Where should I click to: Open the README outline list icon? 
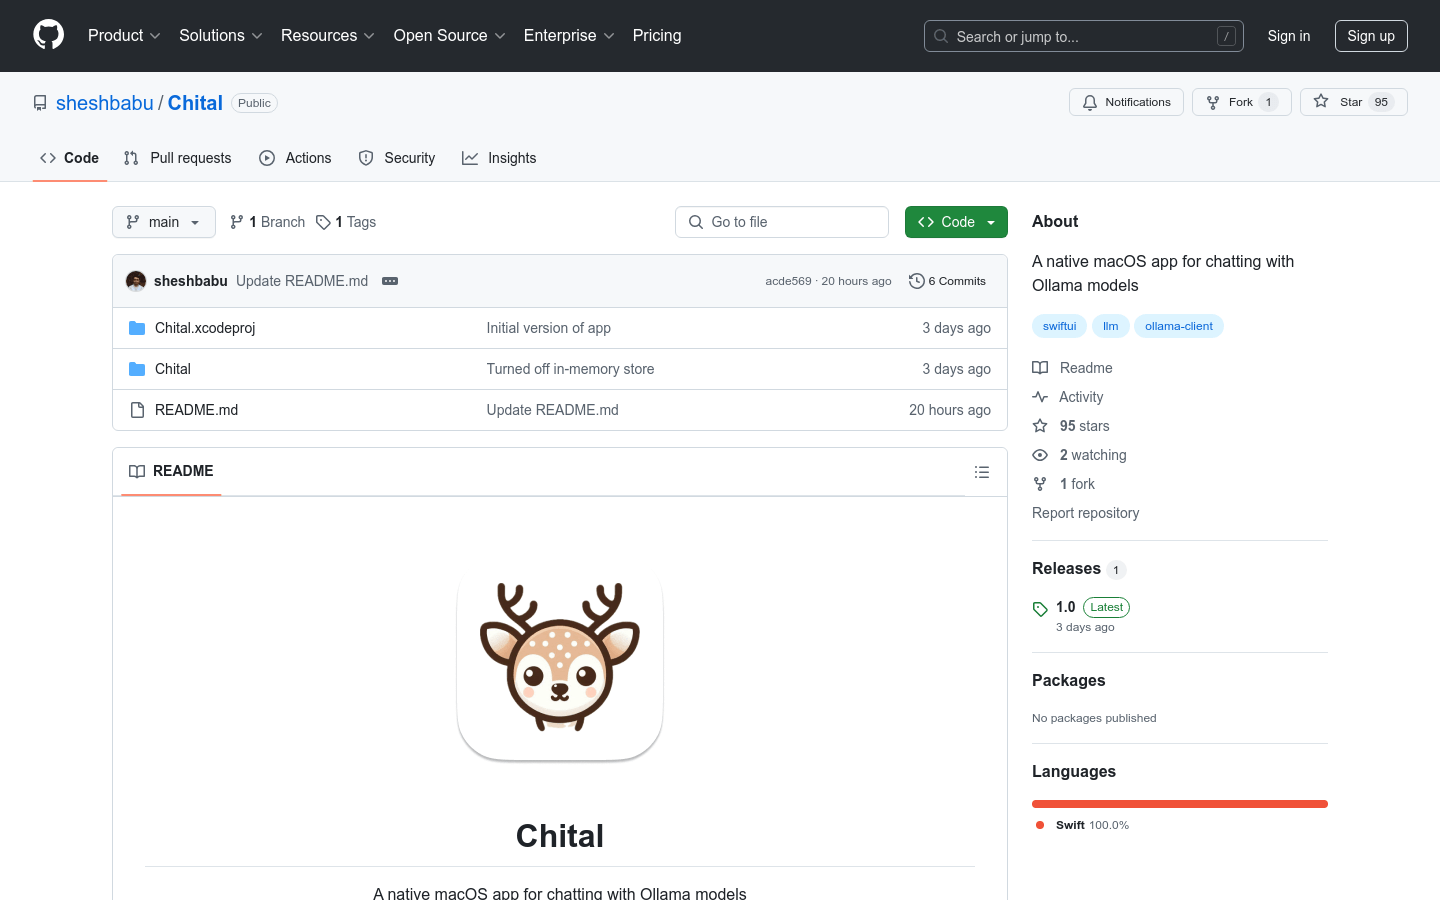(x=982, y=472)
